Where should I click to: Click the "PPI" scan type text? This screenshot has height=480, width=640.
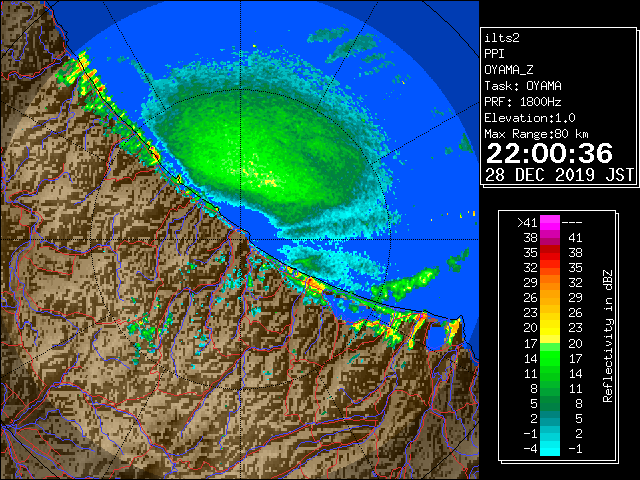click(x=494, y=54)
